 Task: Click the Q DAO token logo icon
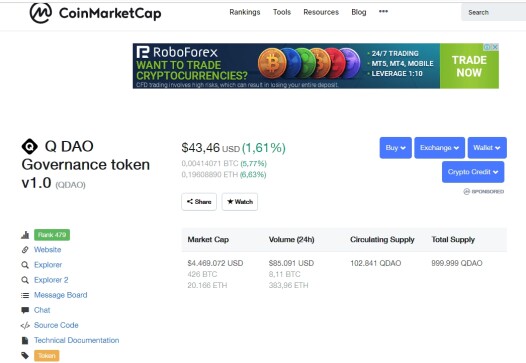[30, 147]
